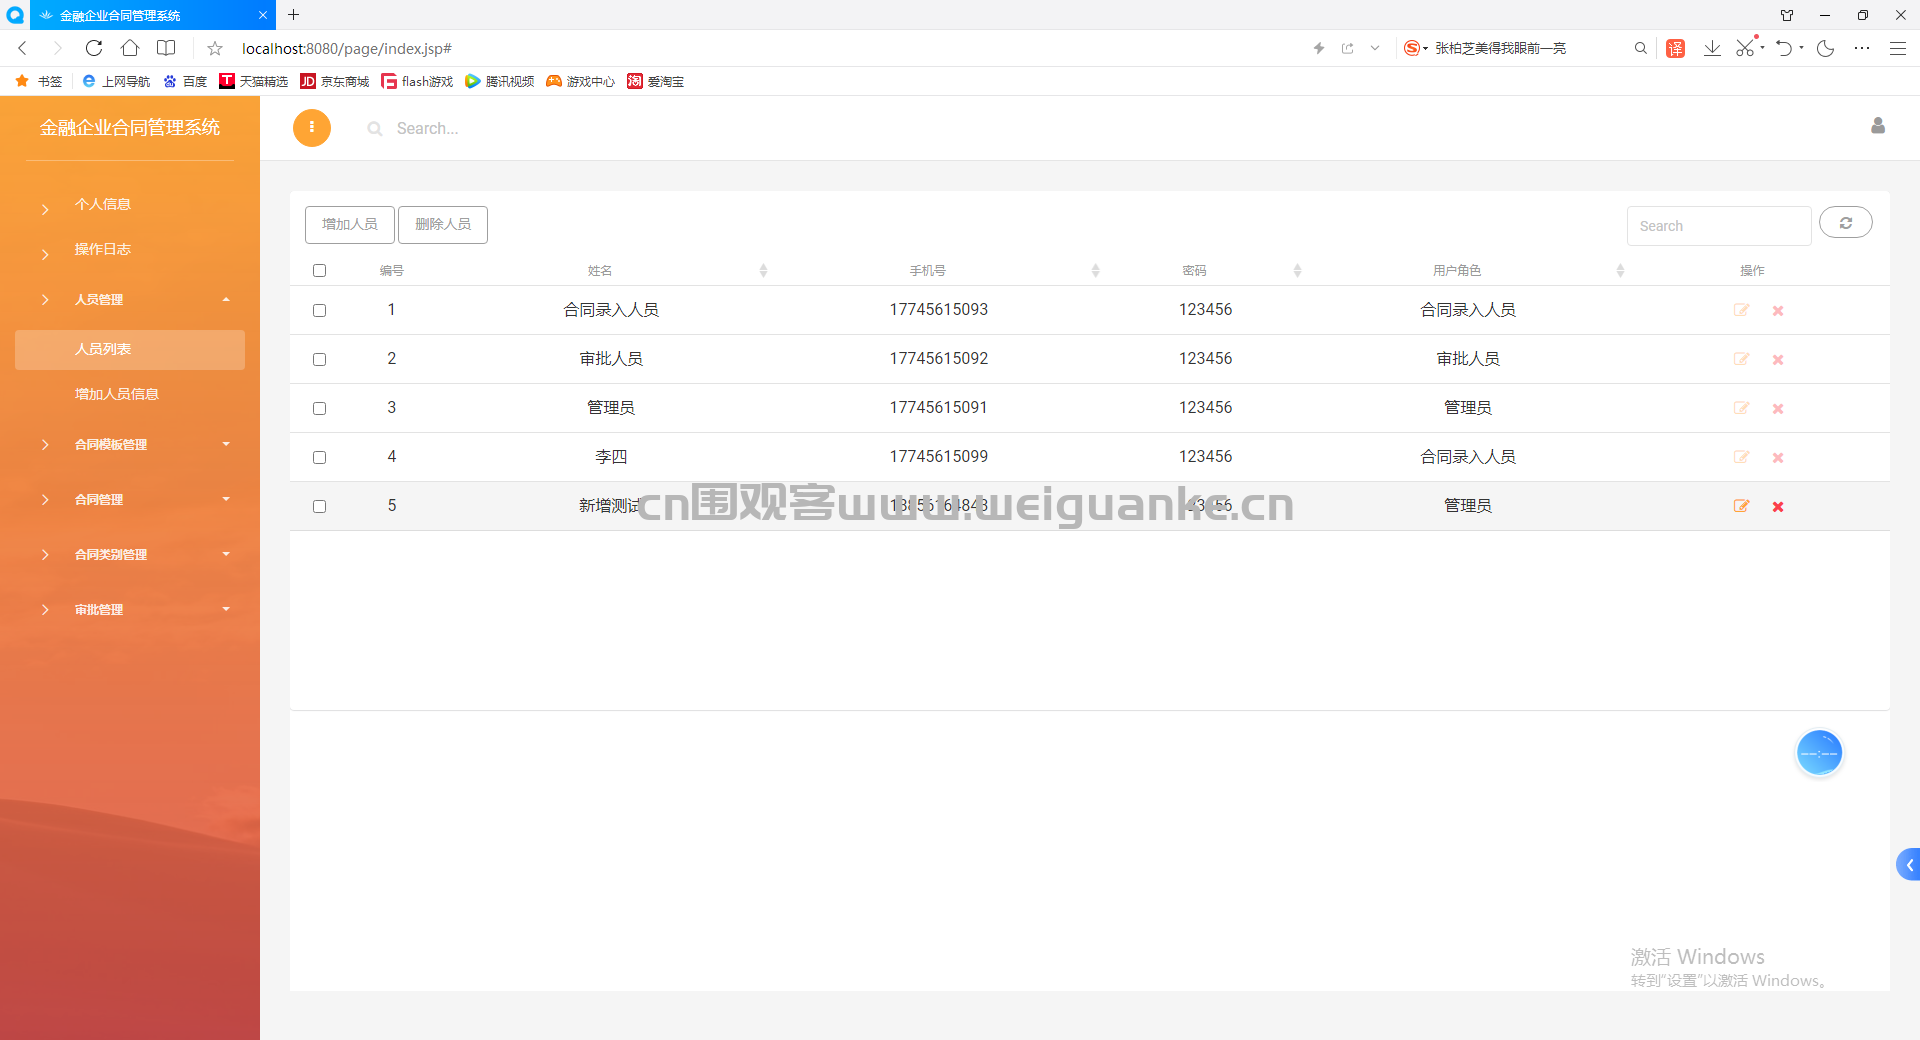This screenshot has height=1040, width=1920.
Task: Check the checkbox for row 1
Action: pyautogui.click(x=320, y=311)
